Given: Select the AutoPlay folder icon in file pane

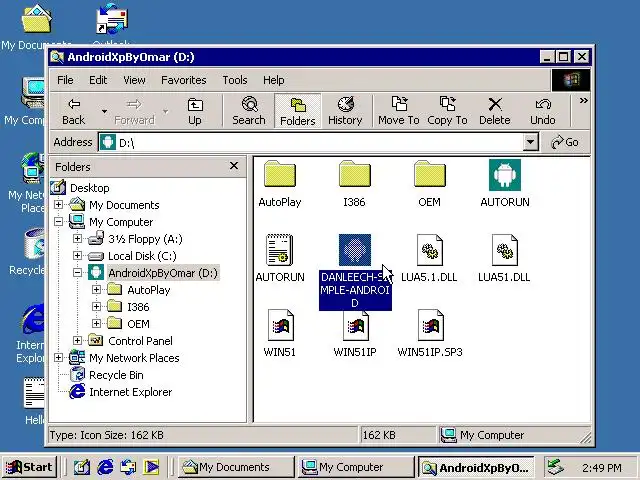Looking at the screenshot, I should (x=280, y=184).
